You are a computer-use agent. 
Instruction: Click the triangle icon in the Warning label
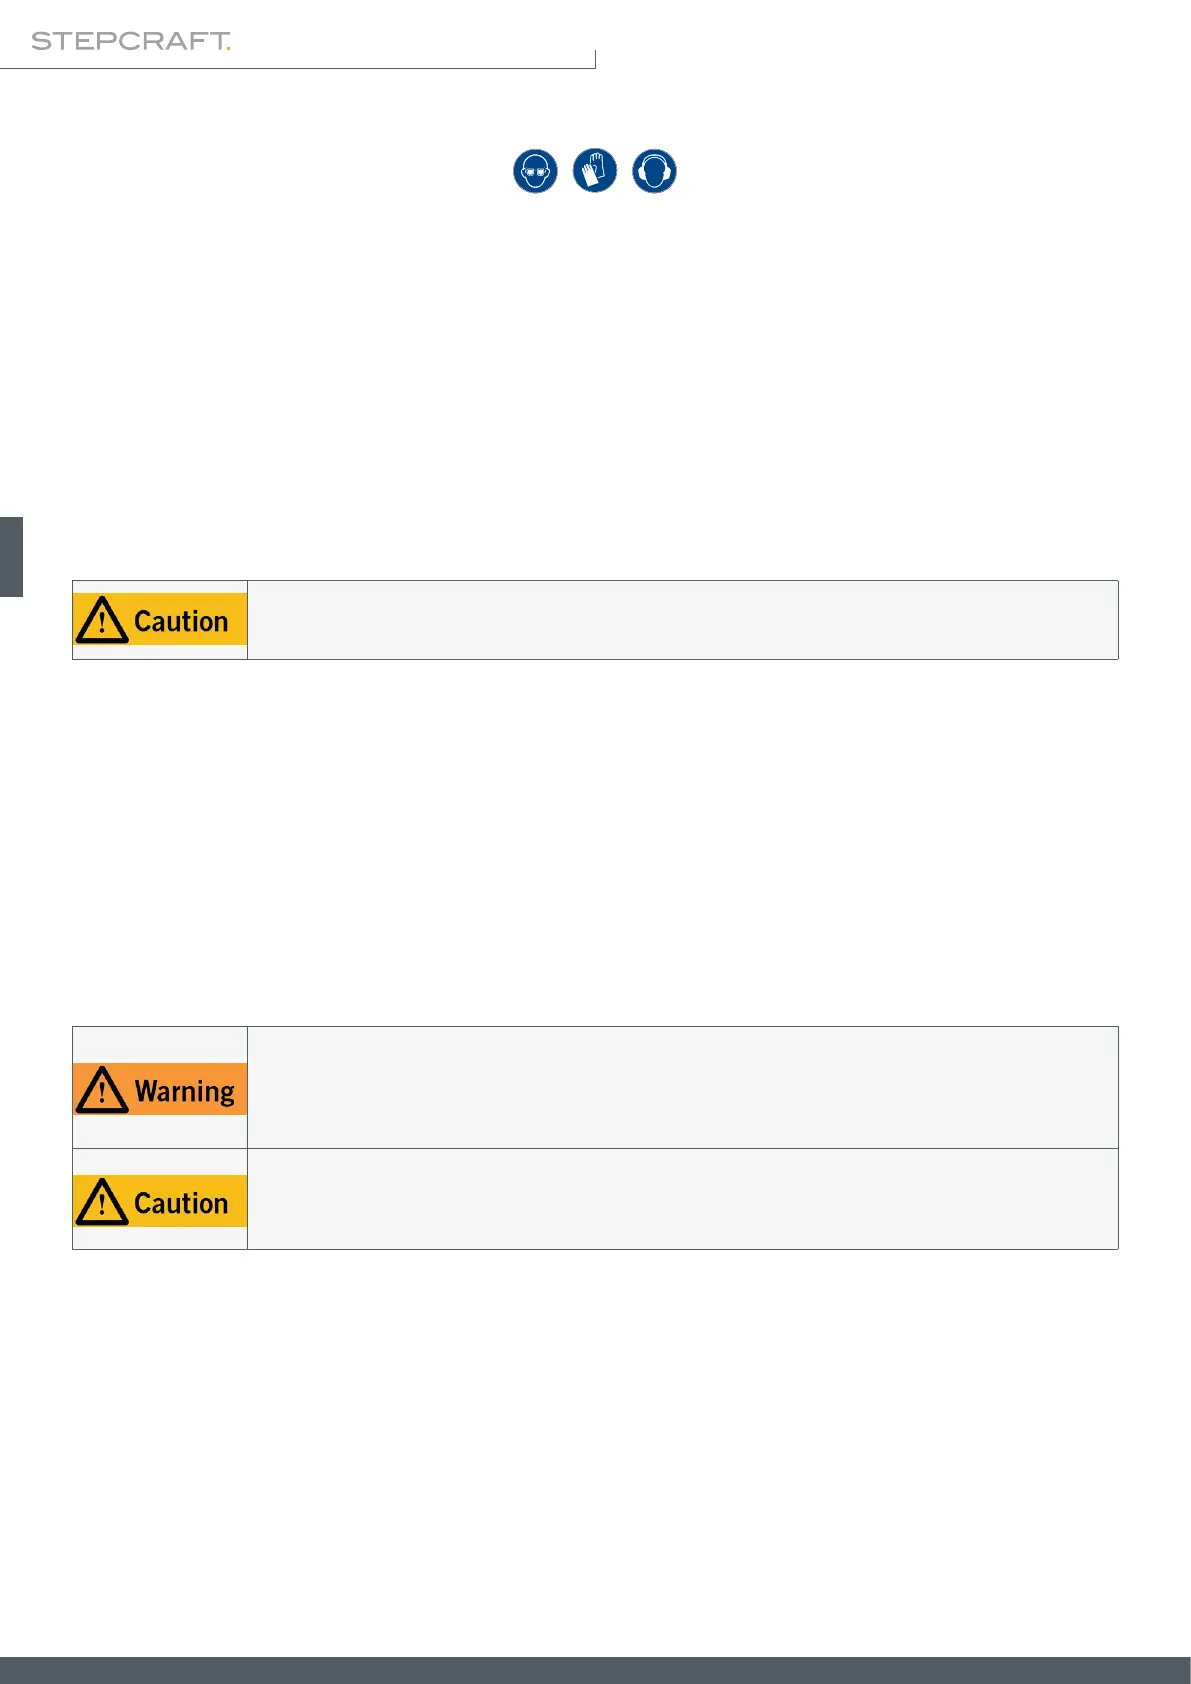pyautogui.click(x=101, y=1090)
